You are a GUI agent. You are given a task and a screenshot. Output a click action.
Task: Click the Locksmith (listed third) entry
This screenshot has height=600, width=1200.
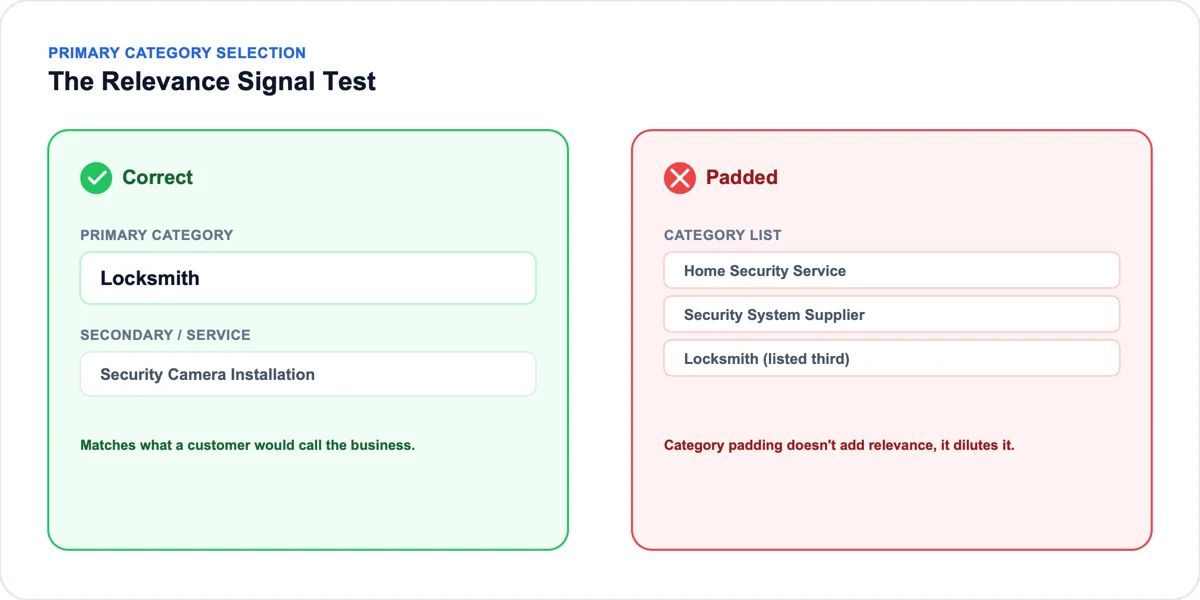coord(892,358)
